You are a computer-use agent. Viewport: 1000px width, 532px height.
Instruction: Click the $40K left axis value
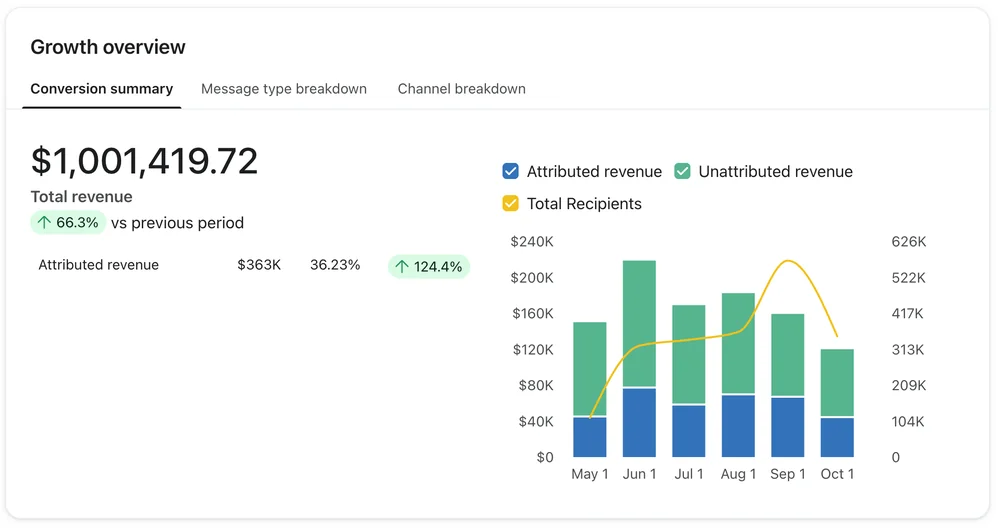point(535,421)
